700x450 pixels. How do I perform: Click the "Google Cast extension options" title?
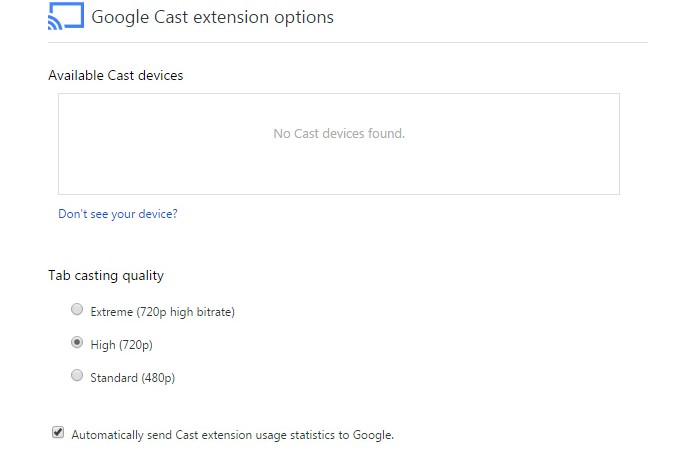[212, 17]
